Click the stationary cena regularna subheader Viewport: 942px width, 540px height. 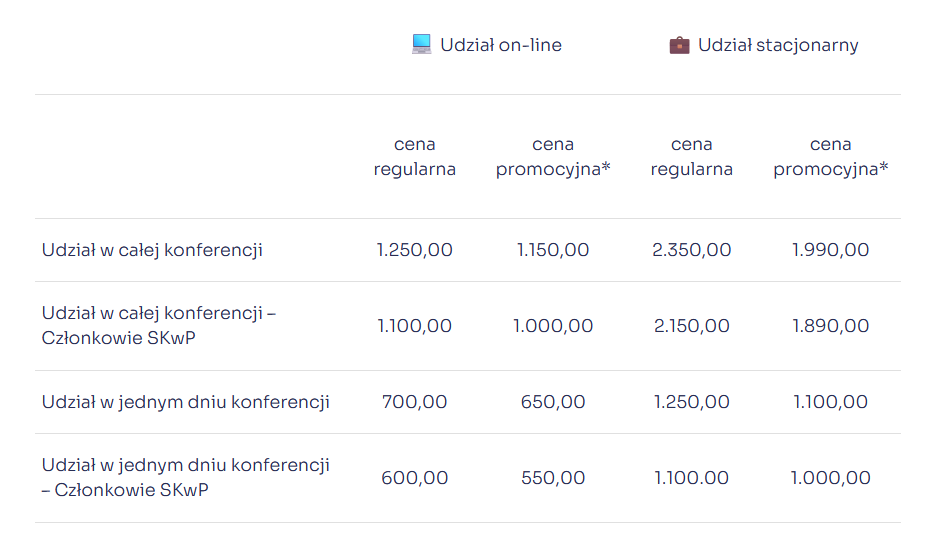(x=692, y=157)
